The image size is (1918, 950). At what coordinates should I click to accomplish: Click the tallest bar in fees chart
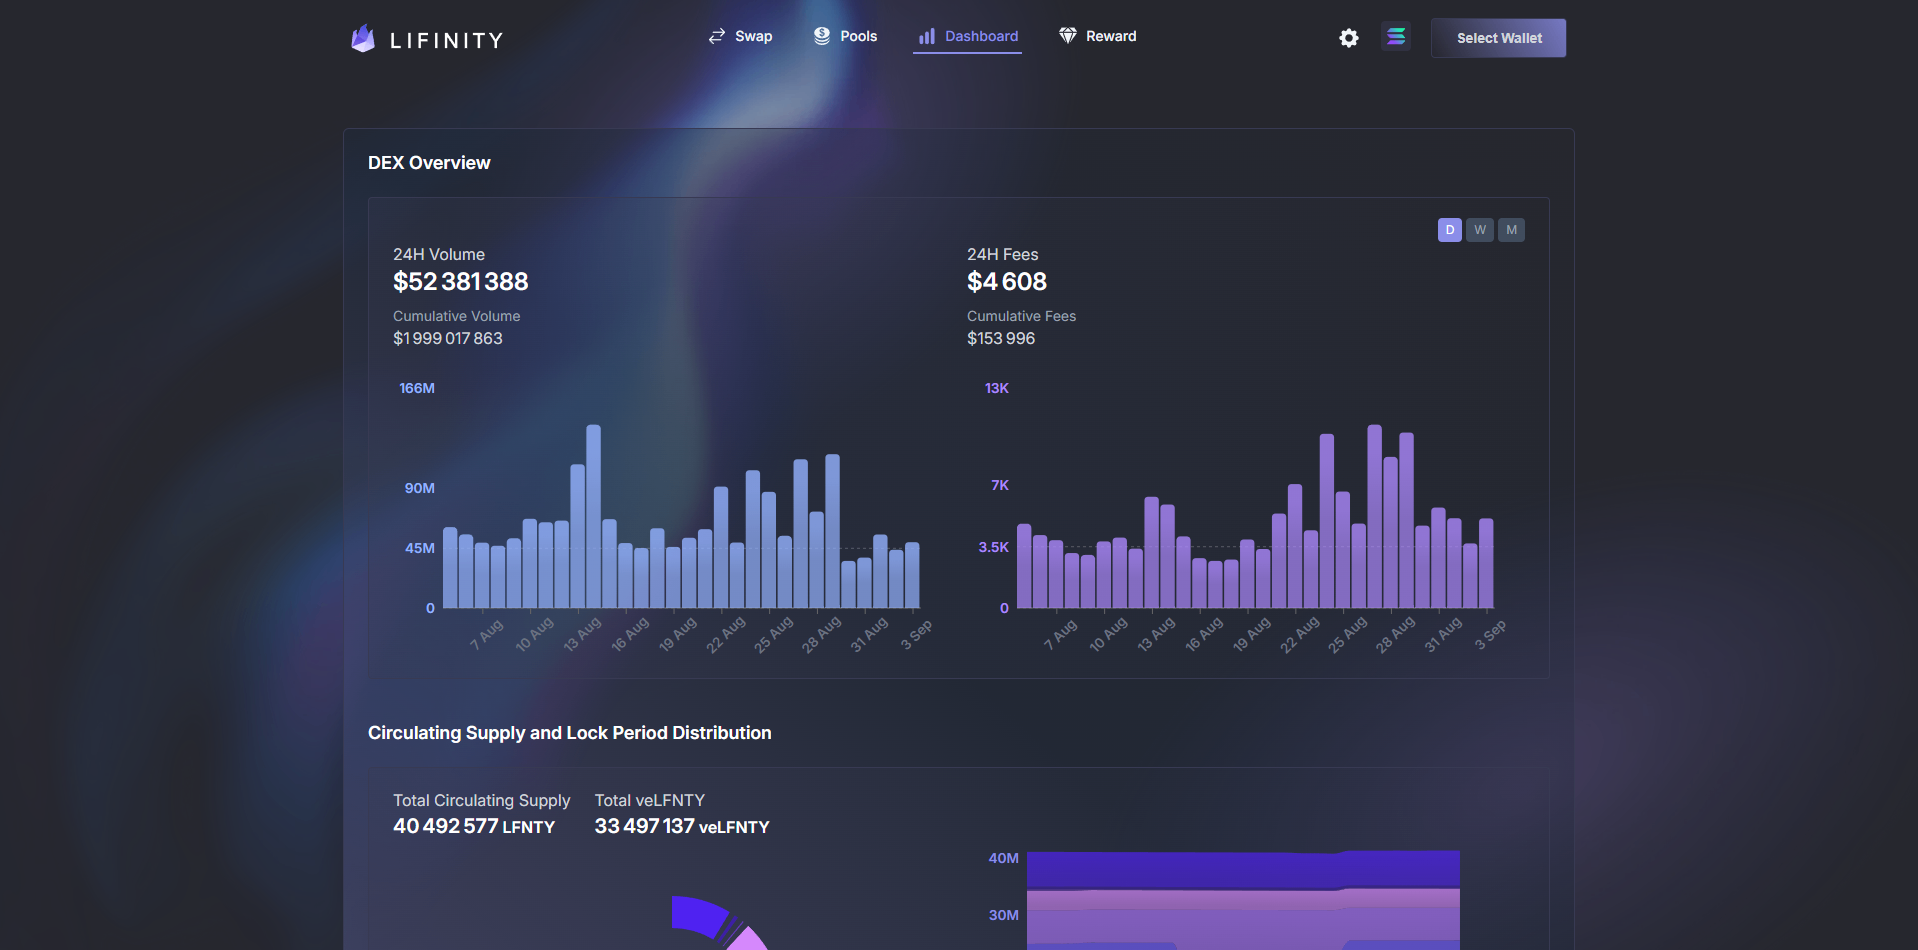[1374, 516]
